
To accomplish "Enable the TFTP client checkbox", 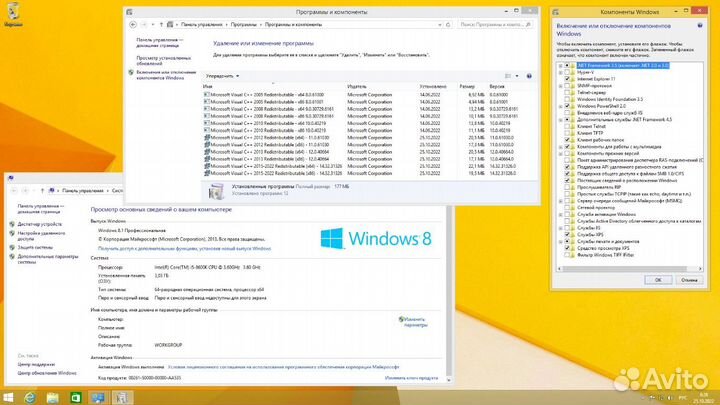I will [x=567, y=133].
